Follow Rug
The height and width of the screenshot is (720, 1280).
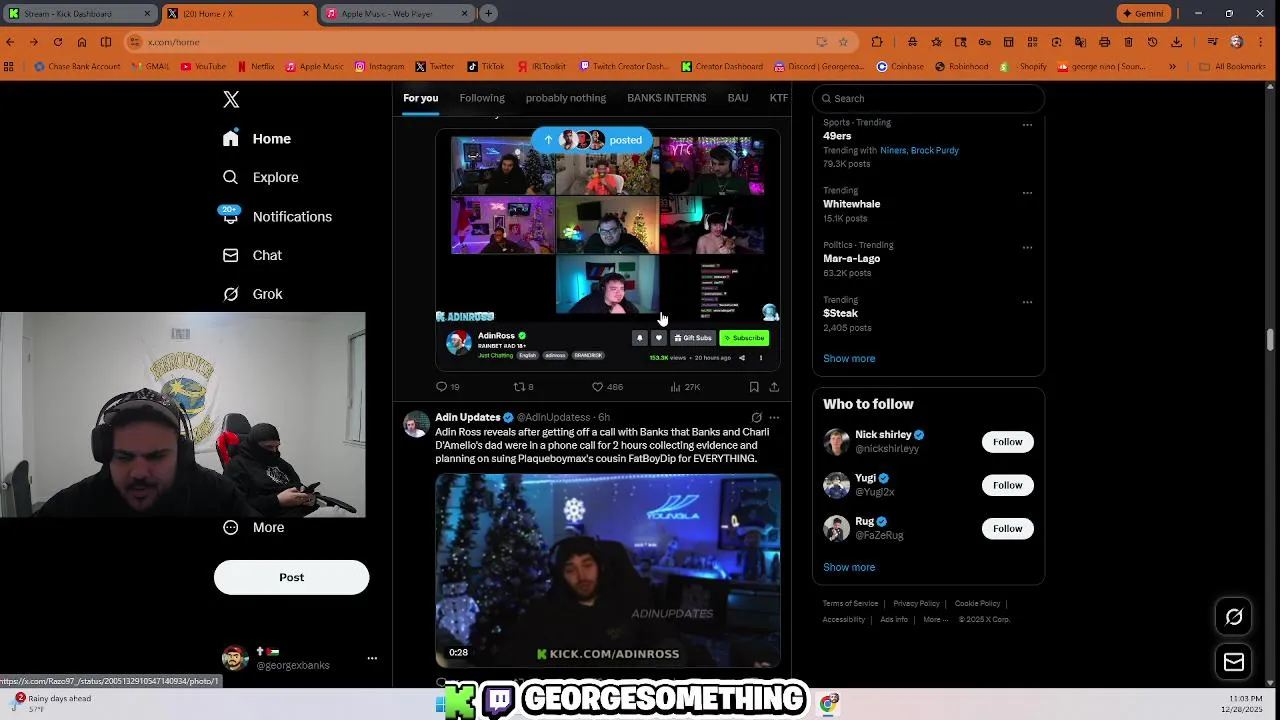coord(1007,528)
